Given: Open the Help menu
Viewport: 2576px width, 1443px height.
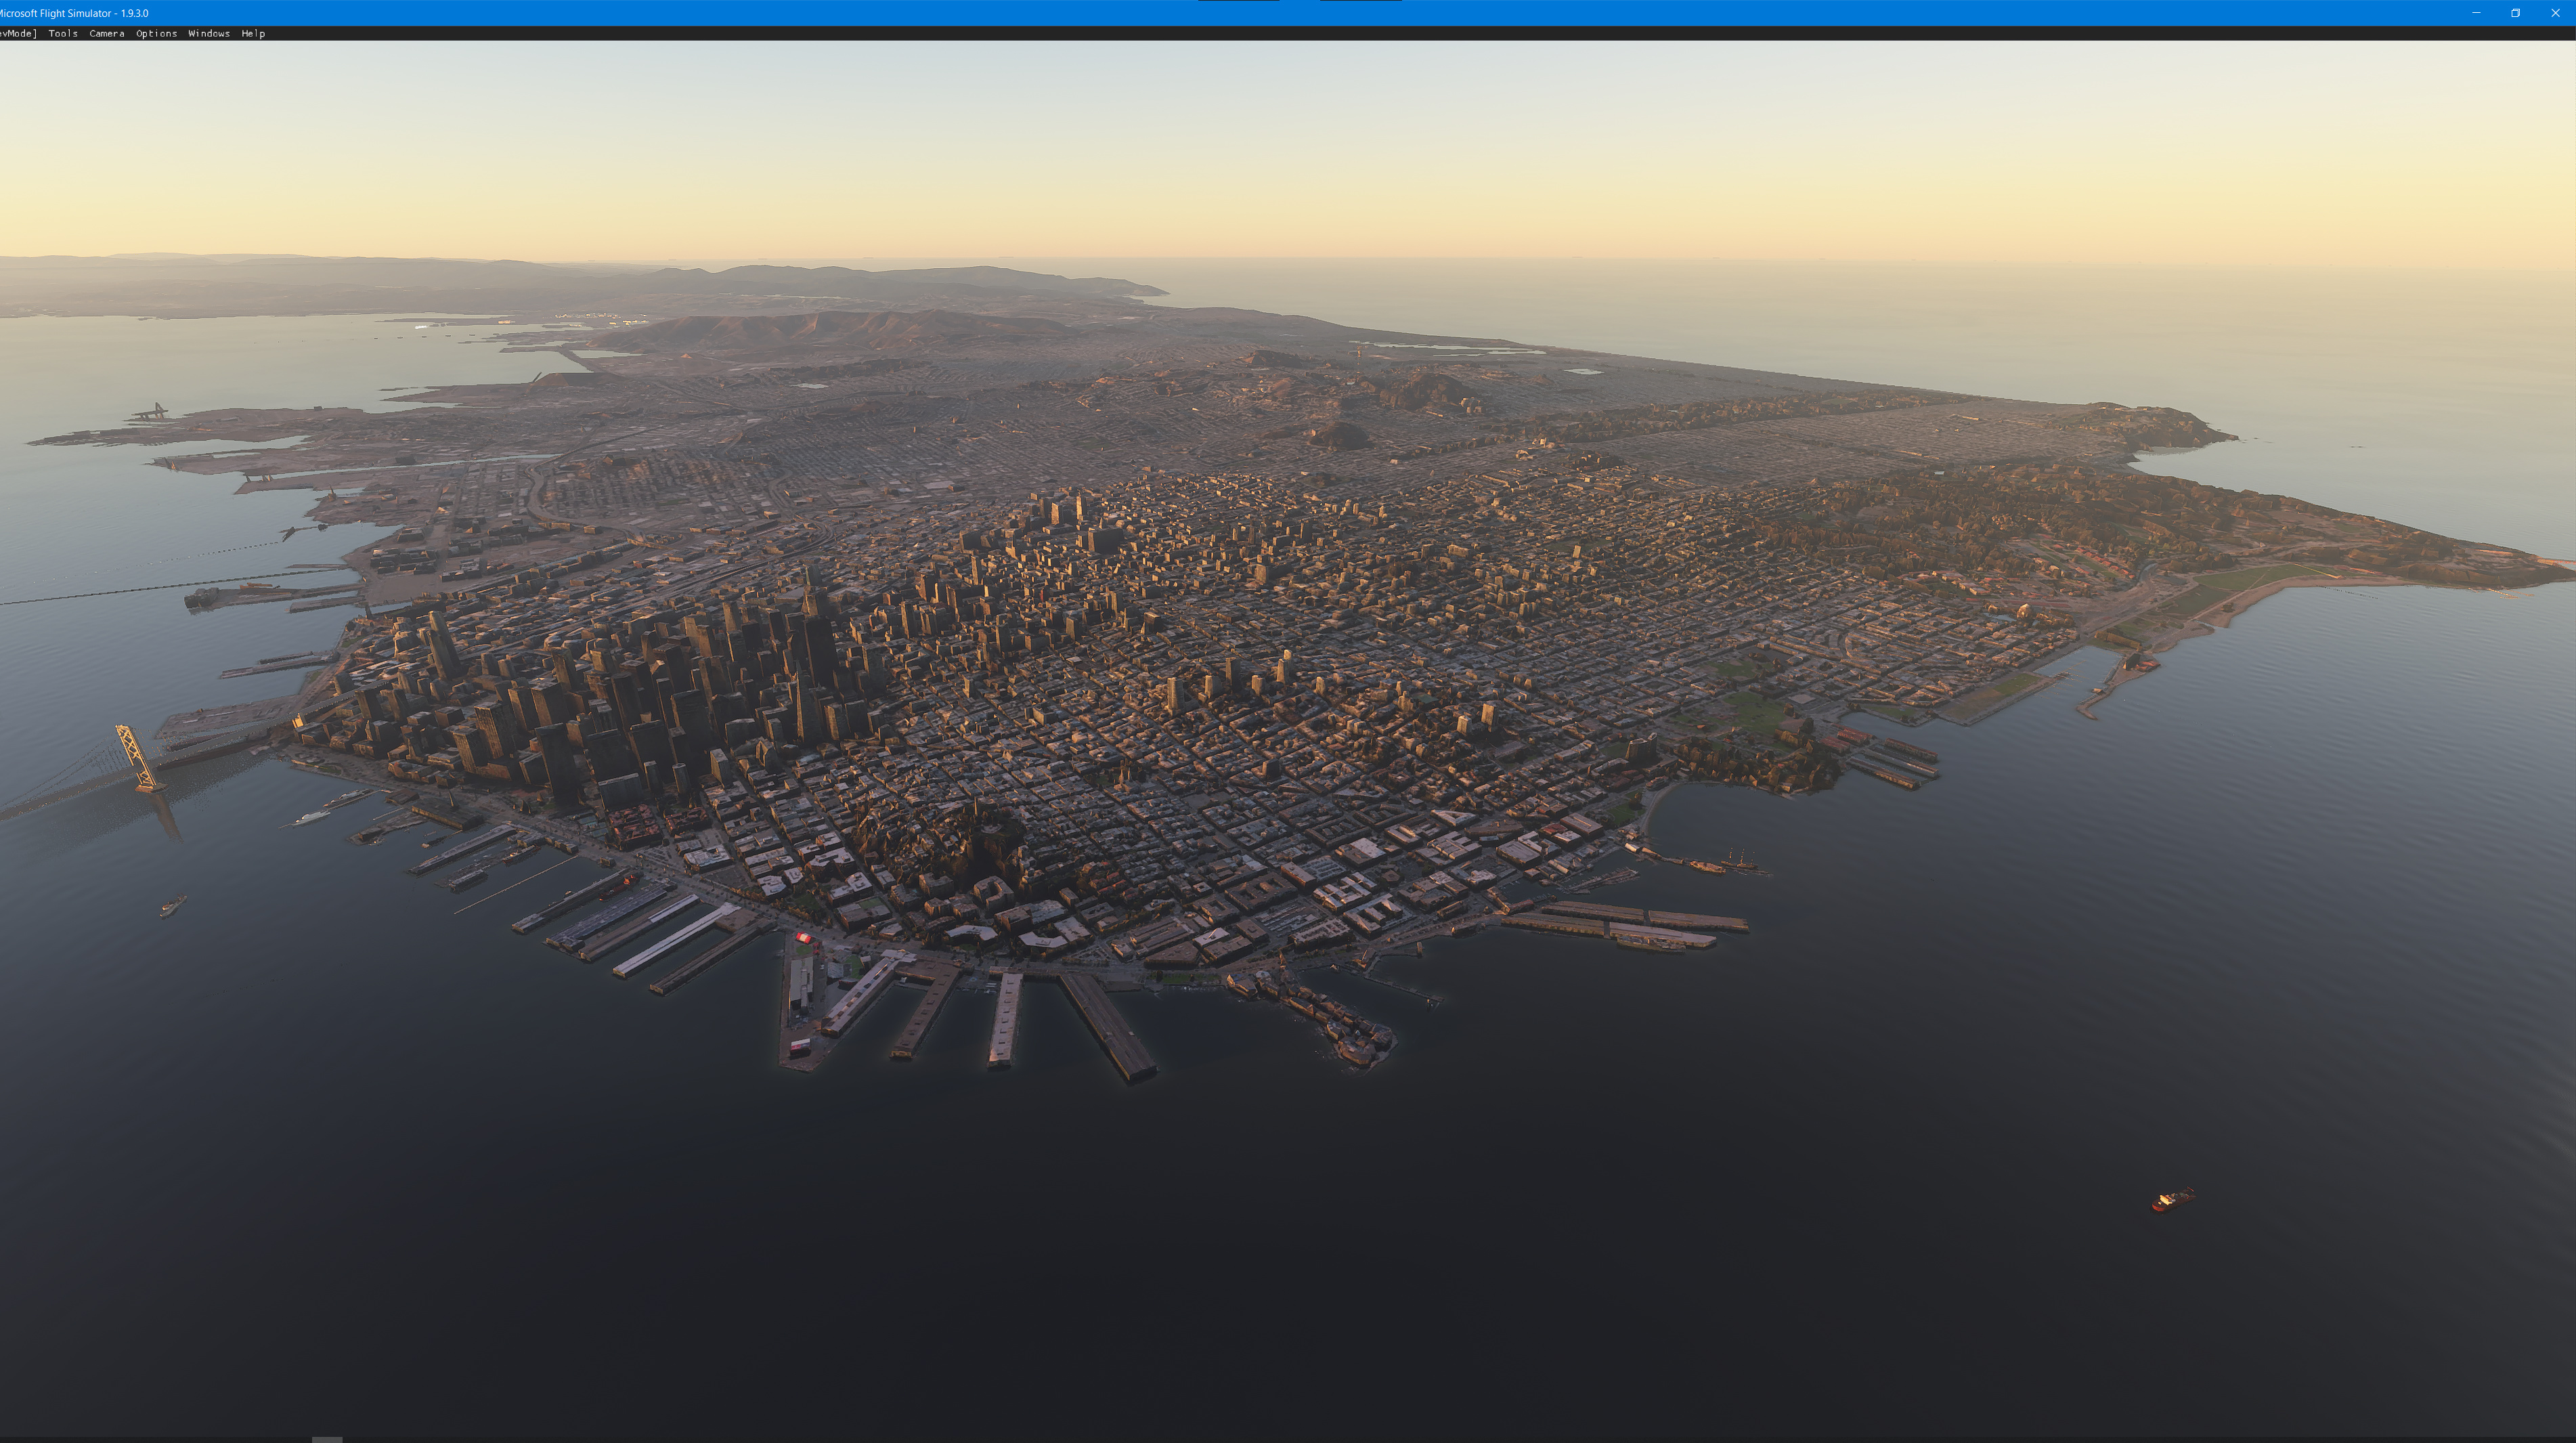Looking at the screenshot, I should (252, 33).
